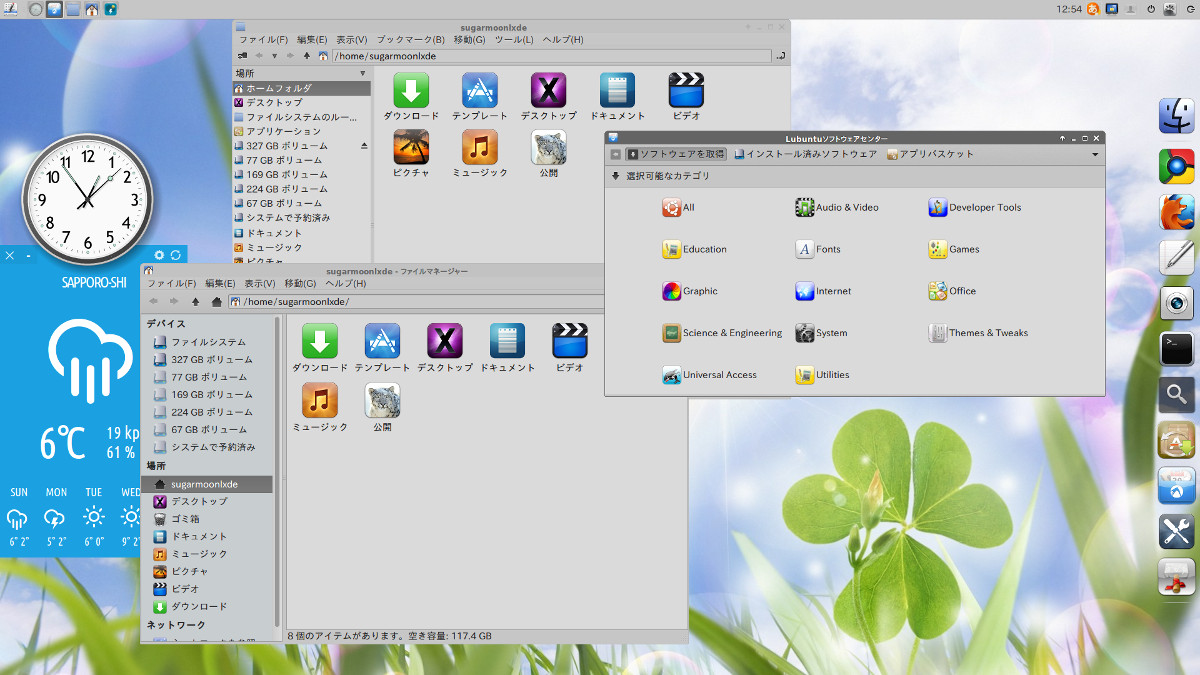Launch Chrome browser from the dock
The image size is (1200, 675).
pyautogui.click(x=1177, y=166)
